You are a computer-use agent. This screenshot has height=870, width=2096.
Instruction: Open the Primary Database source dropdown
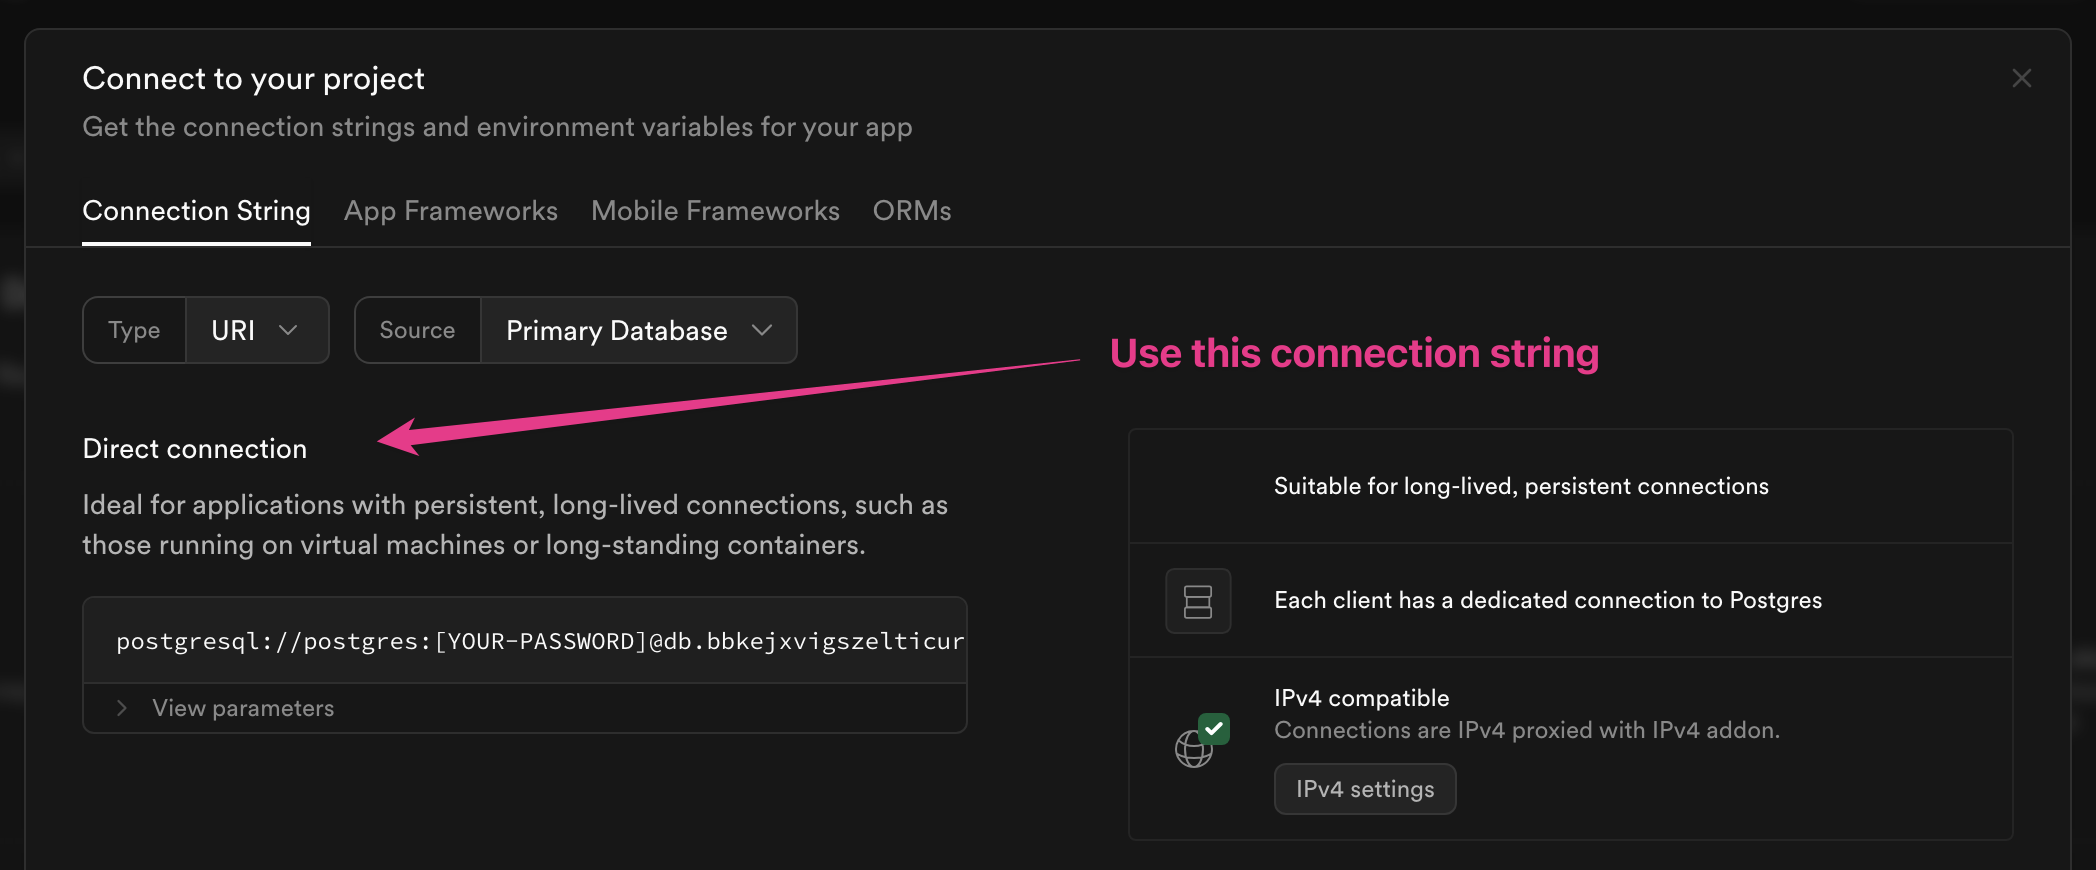(x=638, y=330)
